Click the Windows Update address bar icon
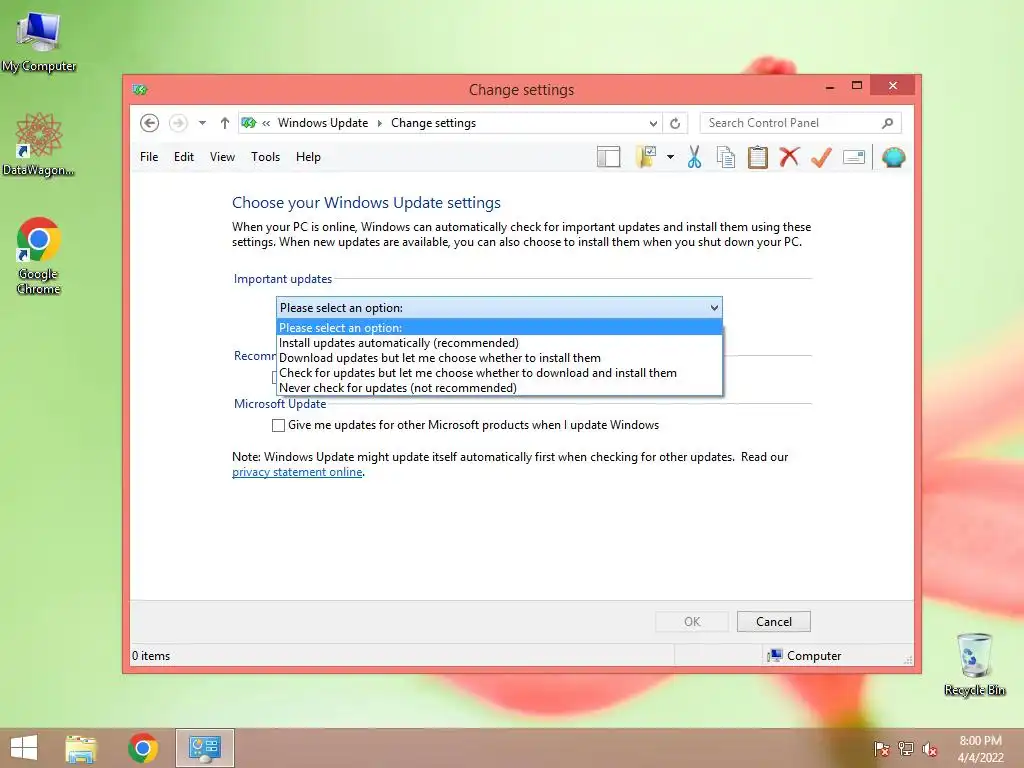This screenshot has height=768, width=1024. (x=249, y=123)
